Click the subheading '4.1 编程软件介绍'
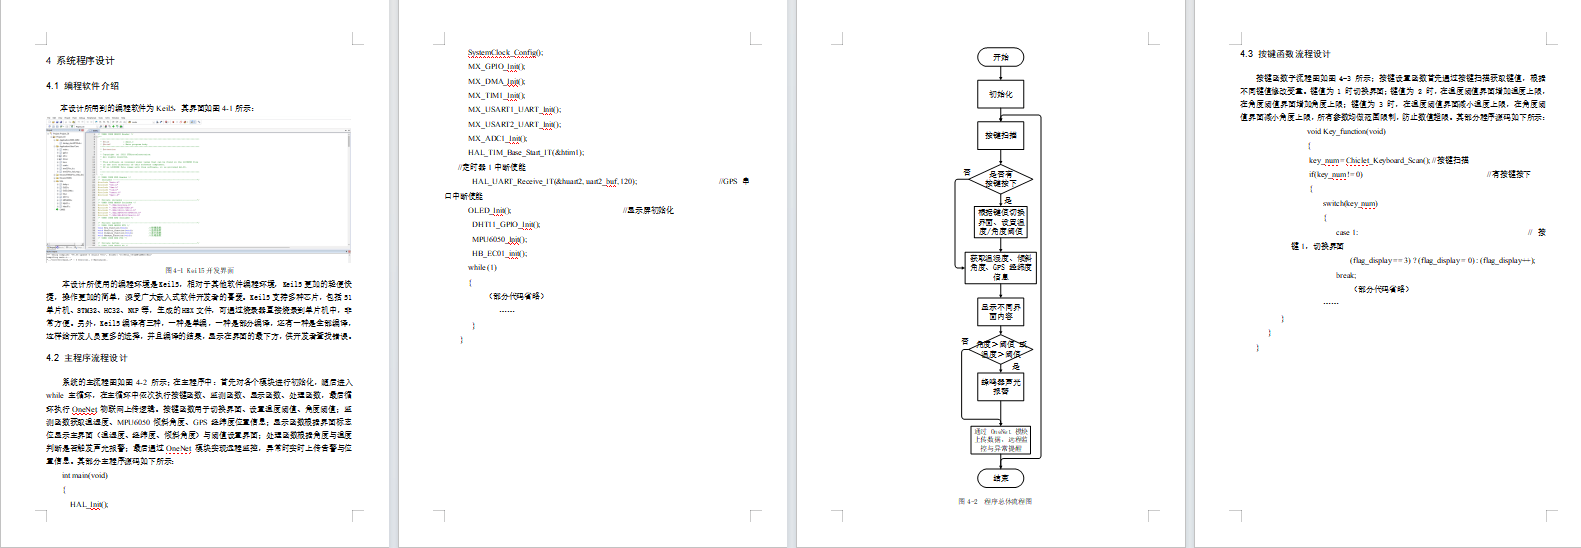 pyautogui.click(x=82, y=86)
